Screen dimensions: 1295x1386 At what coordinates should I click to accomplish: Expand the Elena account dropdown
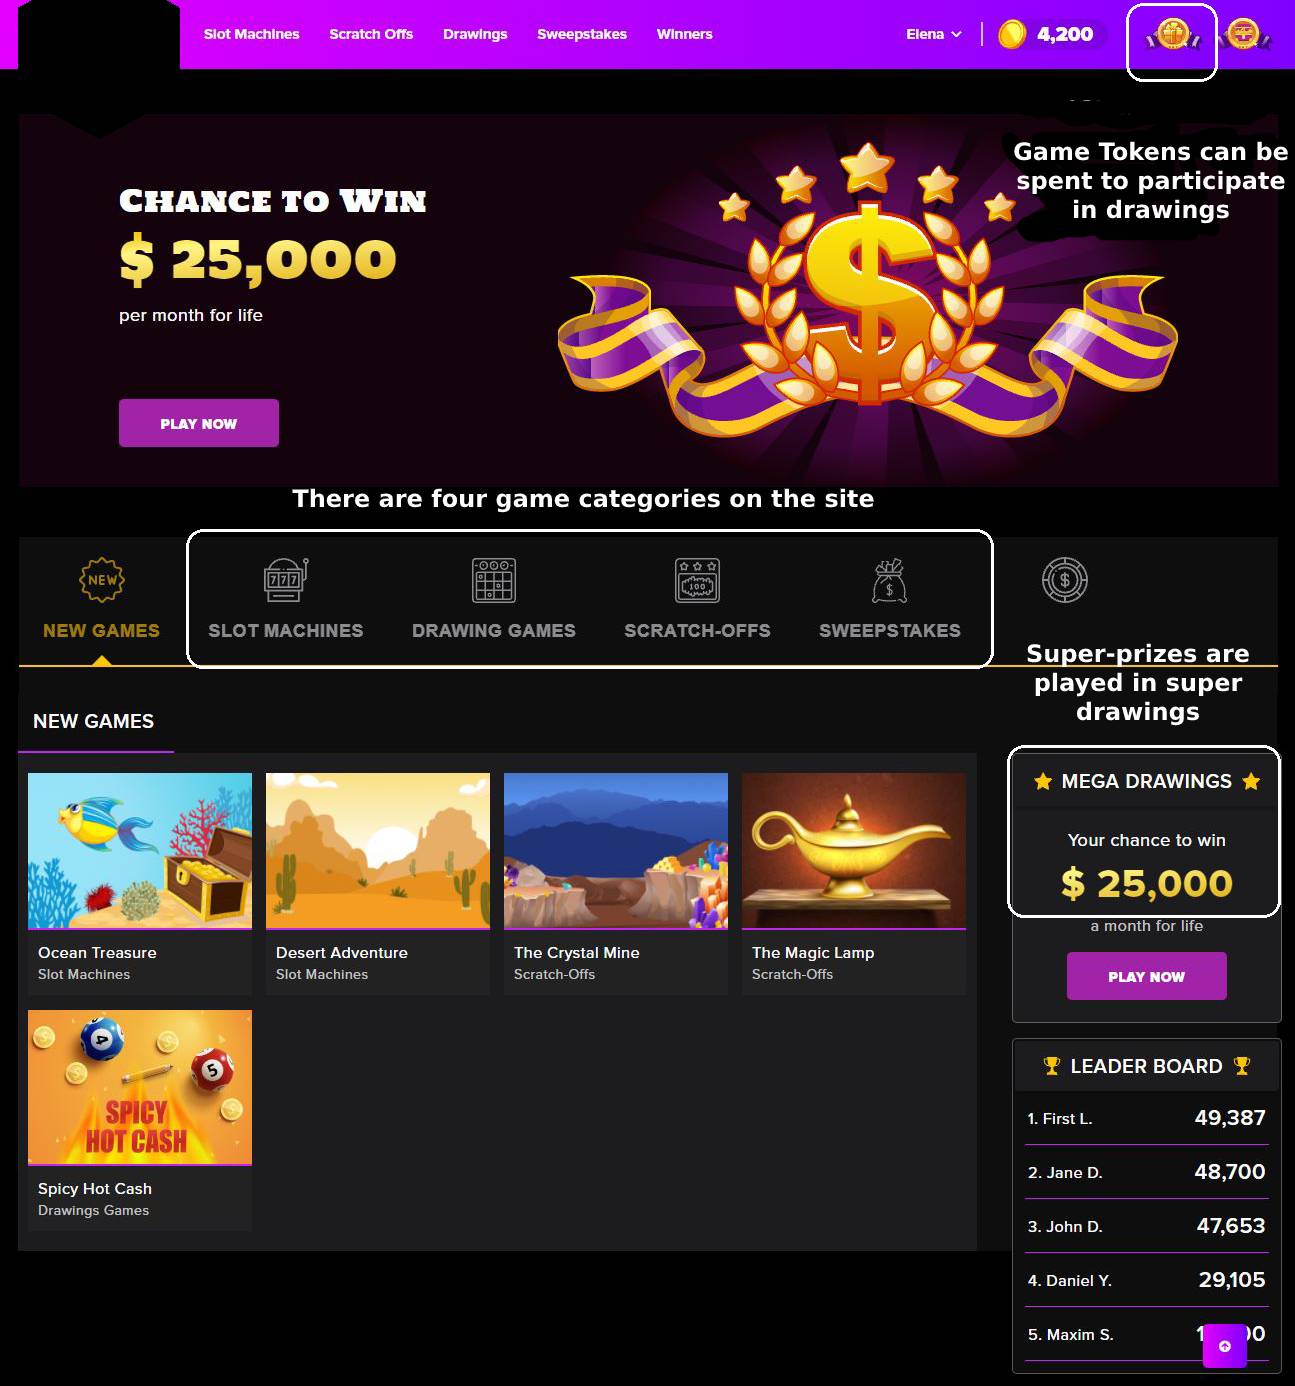click(934, 34)
